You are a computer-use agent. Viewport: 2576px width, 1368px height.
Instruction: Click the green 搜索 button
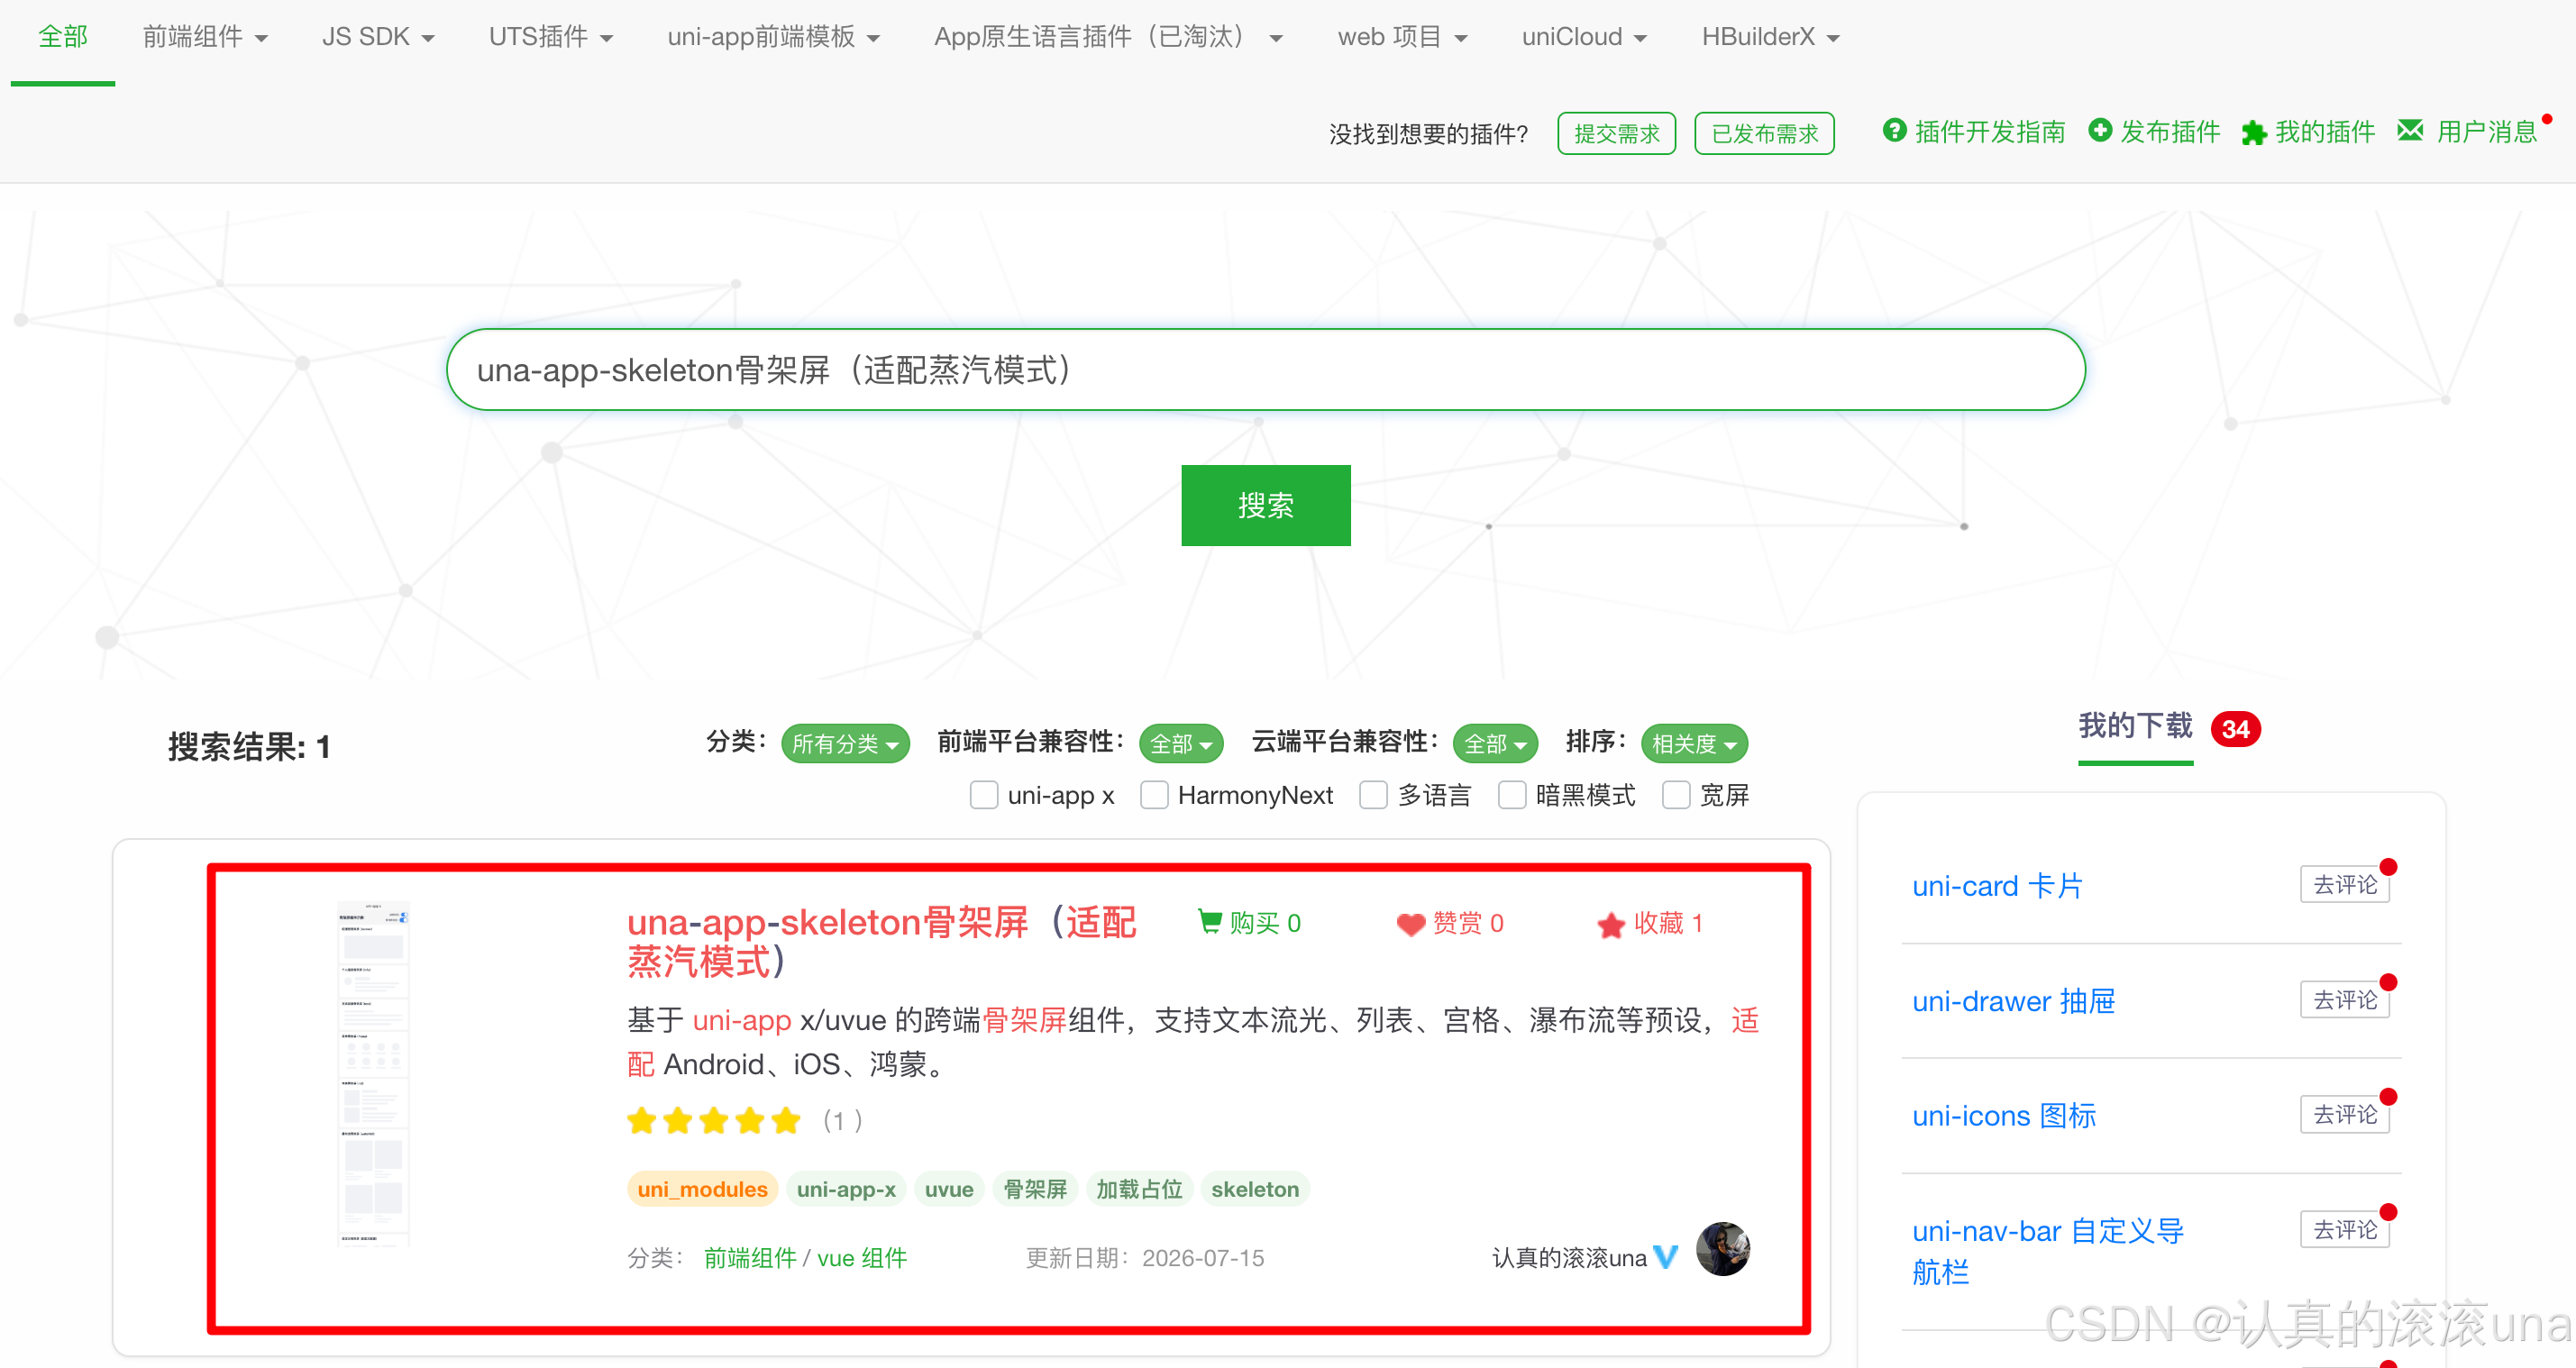tap(1265, 505)
